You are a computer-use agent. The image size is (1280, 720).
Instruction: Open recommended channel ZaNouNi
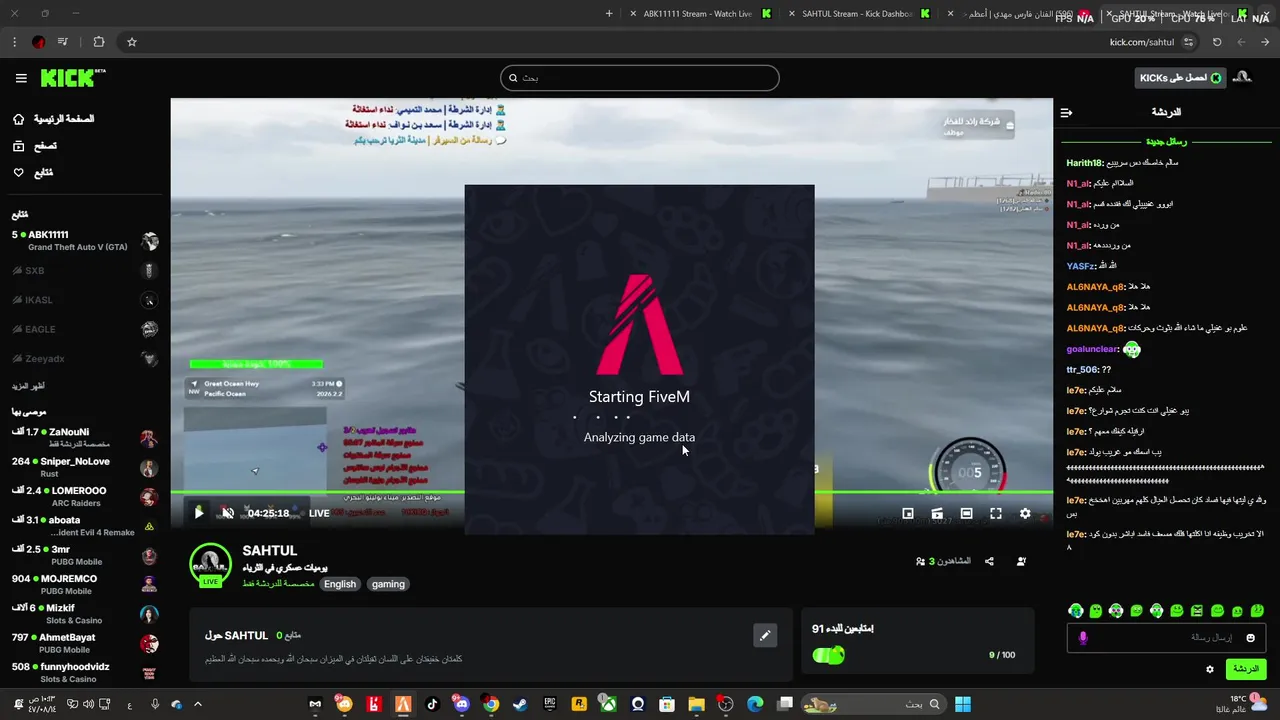click(x=85, y=438)
